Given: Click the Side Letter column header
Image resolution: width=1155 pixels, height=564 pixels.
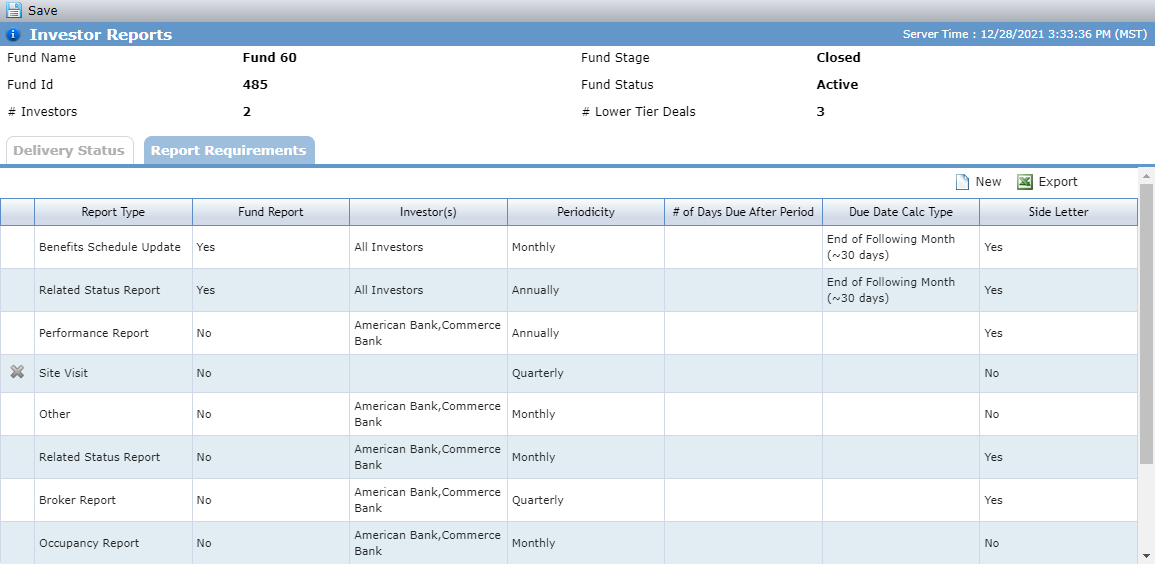Looking at the screenshot, I should point(1059,212).
